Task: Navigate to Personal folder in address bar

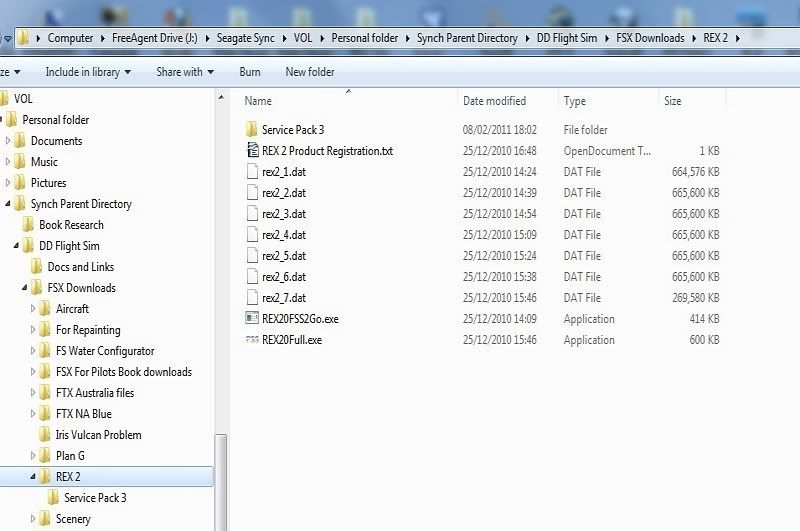Action: tap(365, 38)
